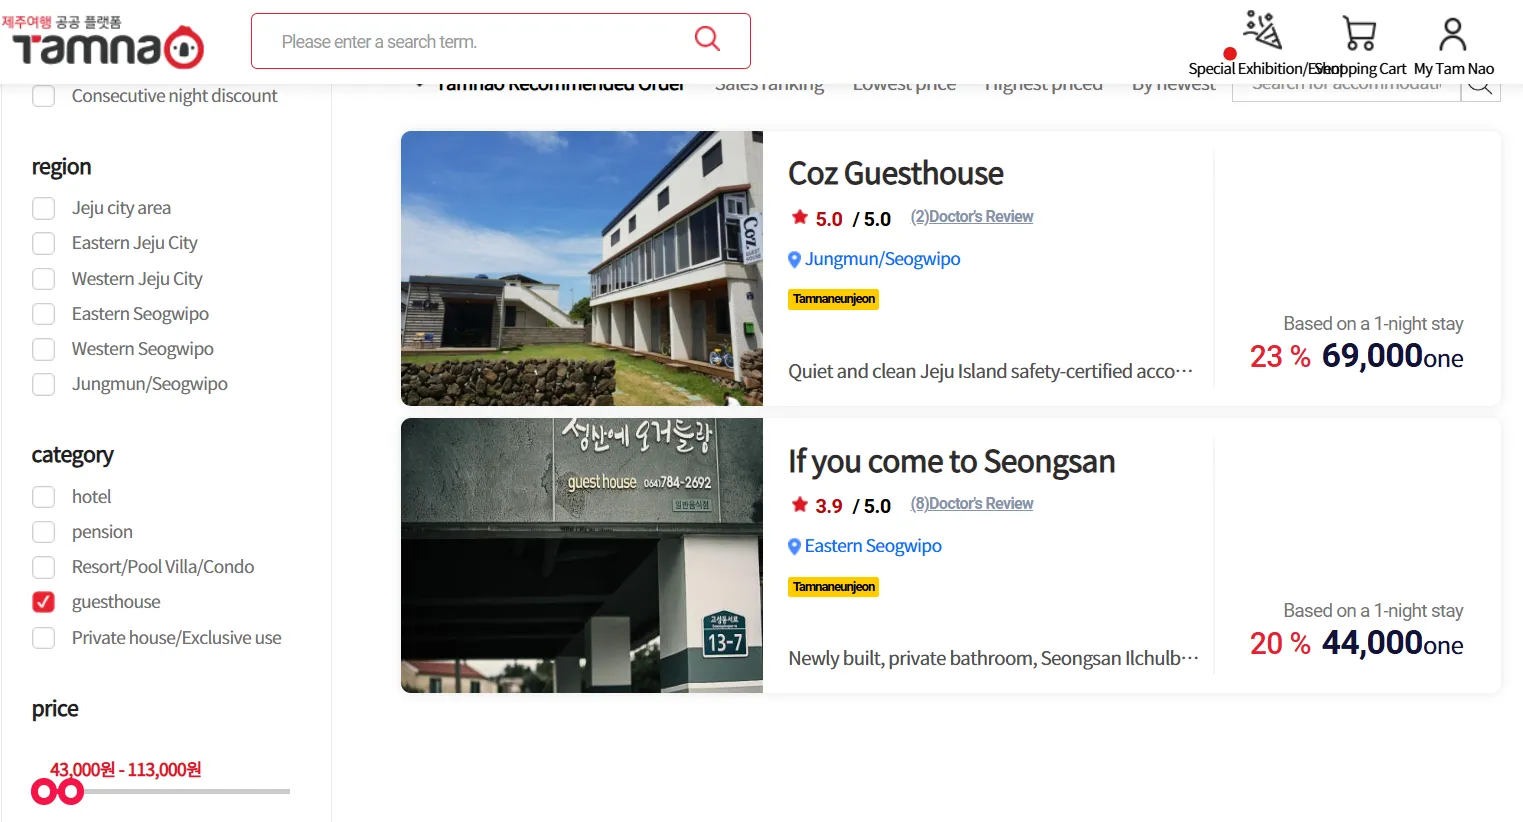Click the "Newly built, private bathroom" description

(993, 659)
